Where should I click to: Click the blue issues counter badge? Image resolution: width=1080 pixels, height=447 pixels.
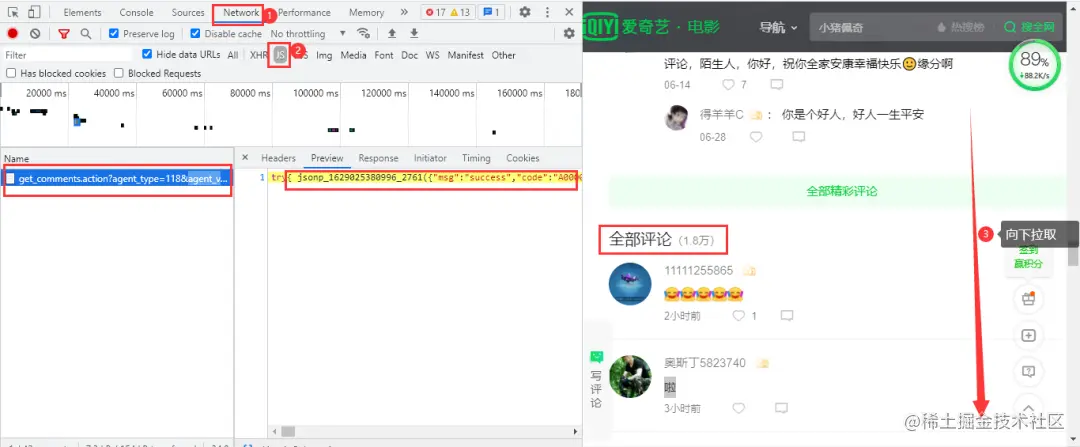click(491, 12)
